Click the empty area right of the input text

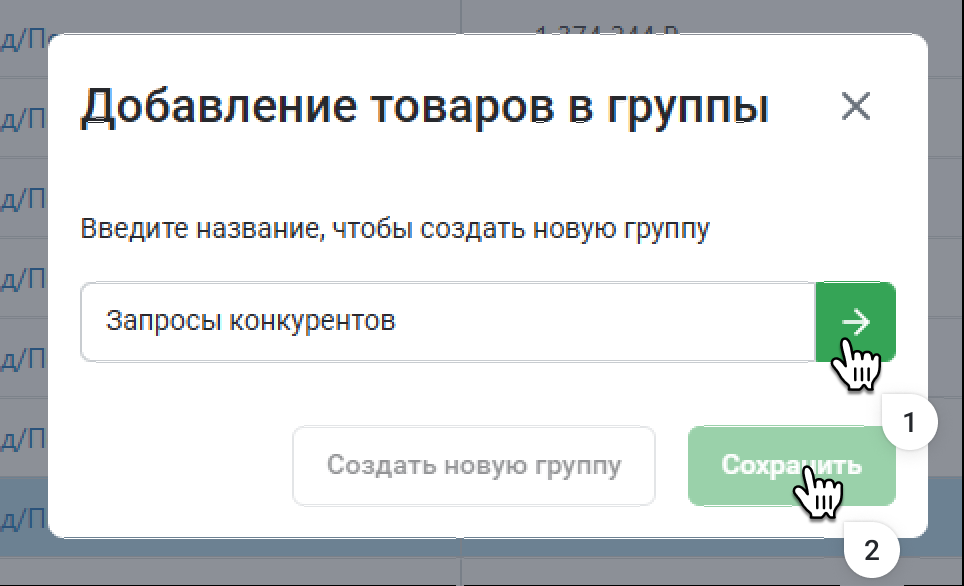pyautogui.click(x=600, y=322)
